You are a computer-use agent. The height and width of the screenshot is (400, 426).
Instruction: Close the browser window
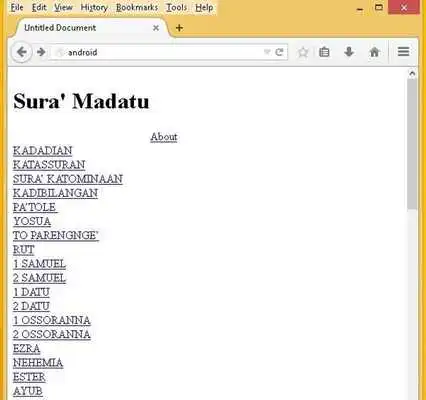pos(404,7)
